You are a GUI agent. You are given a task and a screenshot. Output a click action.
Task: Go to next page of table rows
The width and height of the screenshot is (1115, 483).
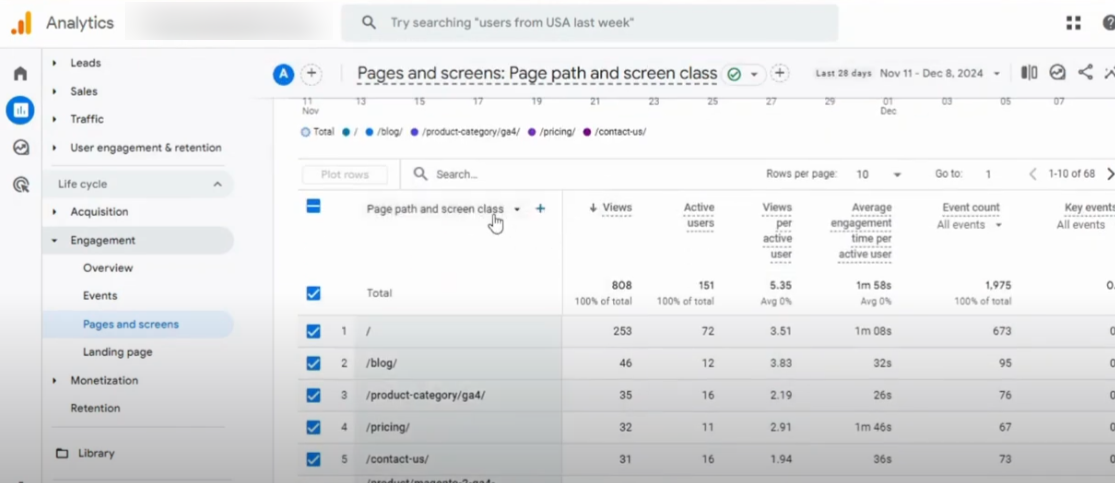1109,174
